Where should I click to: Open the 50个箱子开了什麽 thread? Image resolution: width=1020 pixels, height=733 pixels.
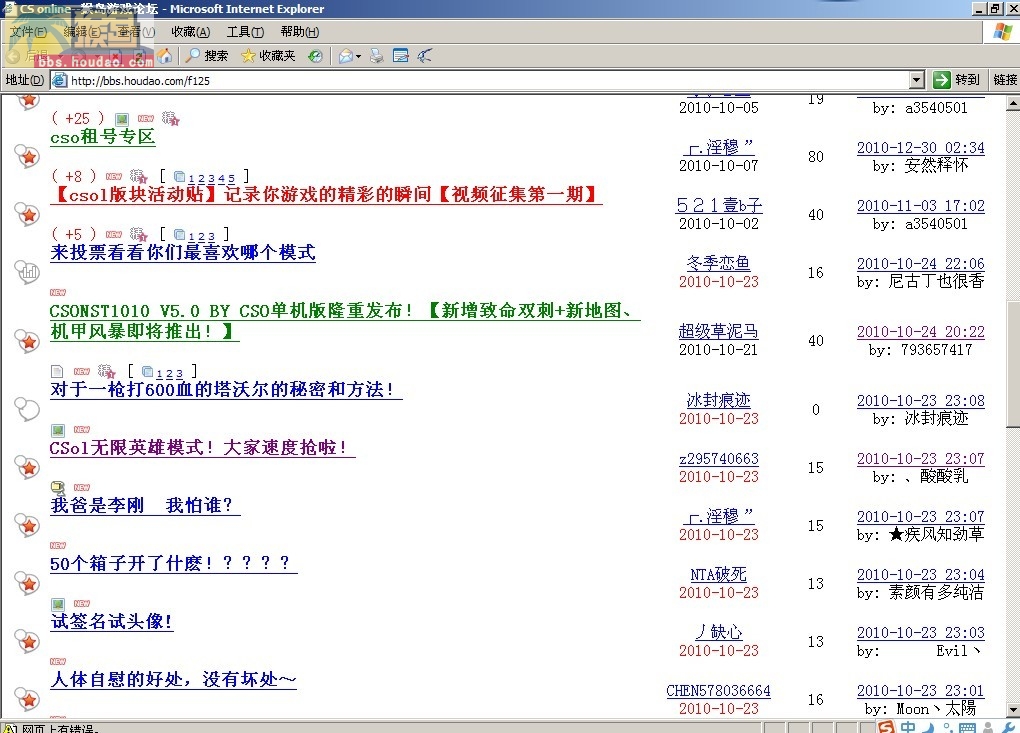[173, 563]
